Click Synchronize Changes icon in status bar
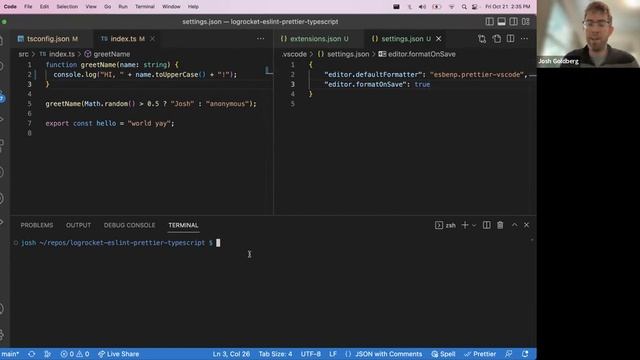 (x=31, y=354)
